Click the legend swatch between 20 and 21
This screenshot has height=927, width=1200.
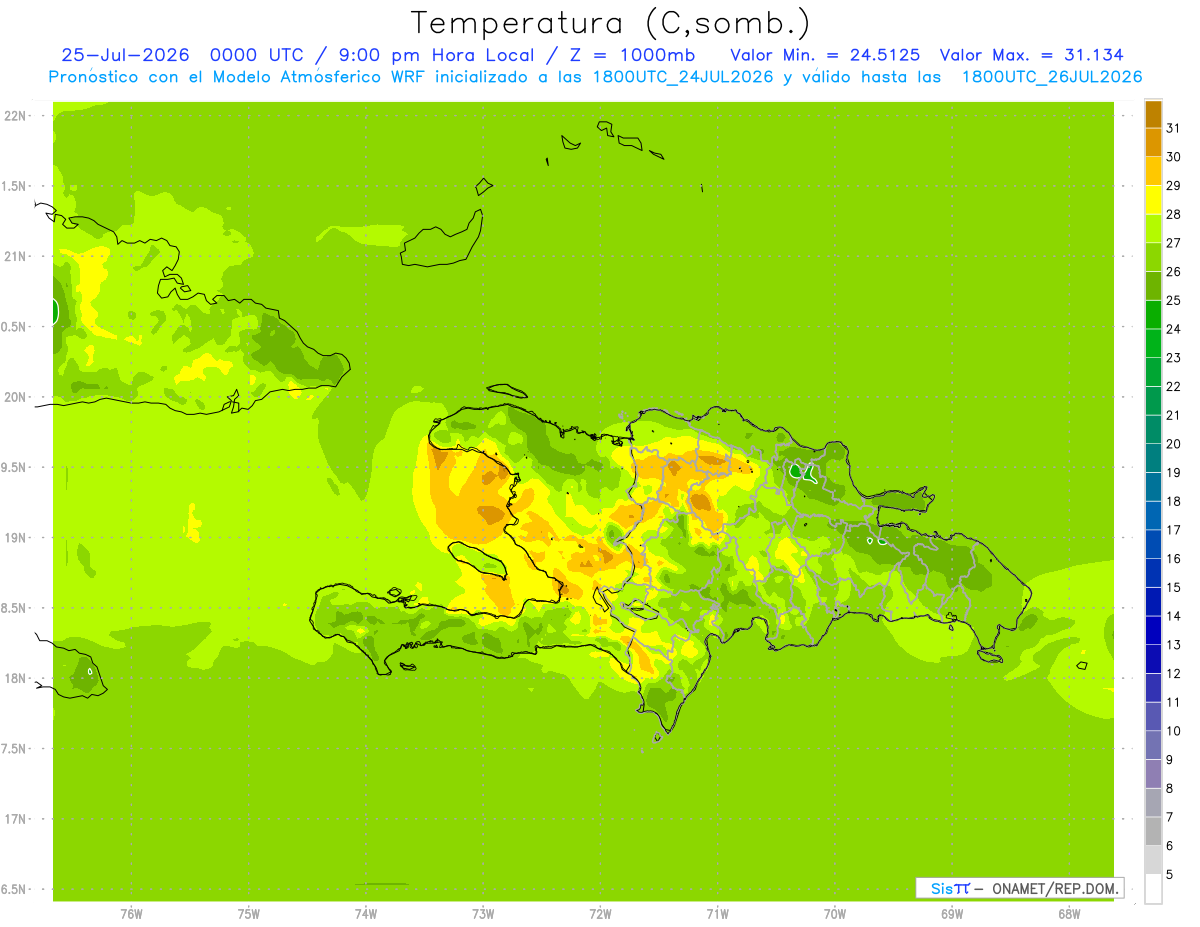click(x=1153, y=430)
